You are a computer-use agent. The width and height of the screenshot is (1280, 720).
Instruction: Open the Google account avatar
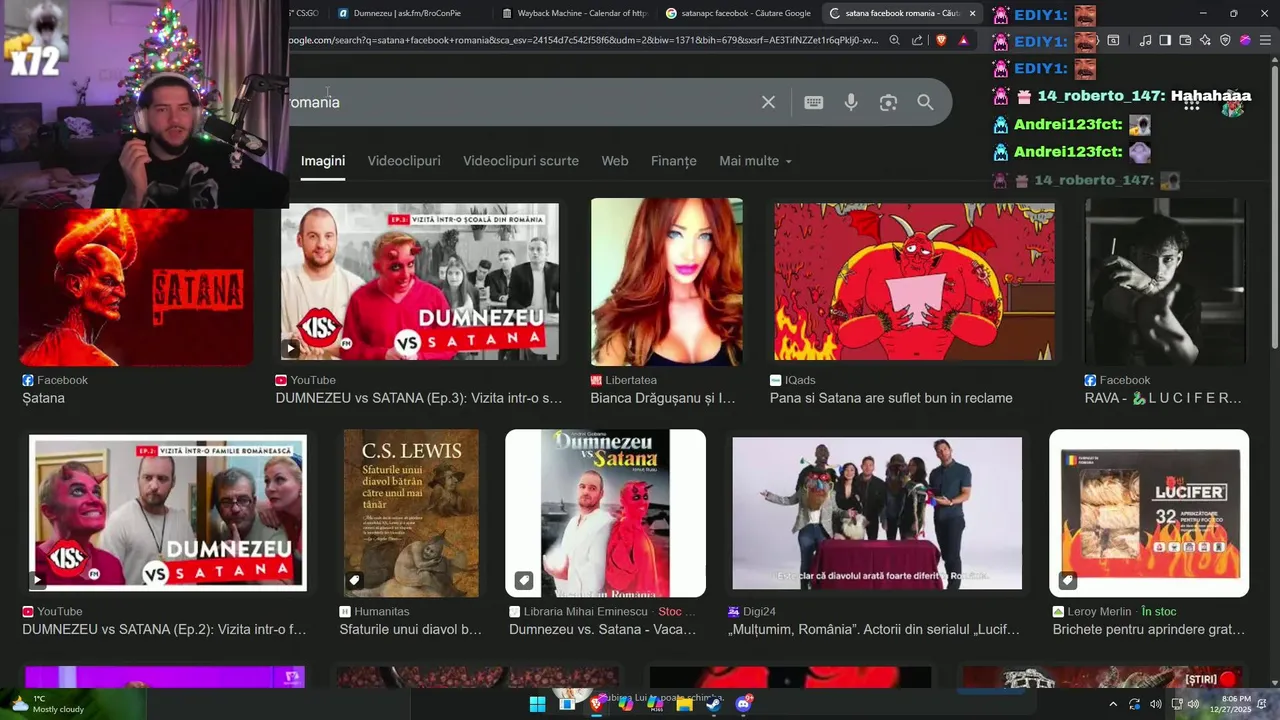[1234, 103]
